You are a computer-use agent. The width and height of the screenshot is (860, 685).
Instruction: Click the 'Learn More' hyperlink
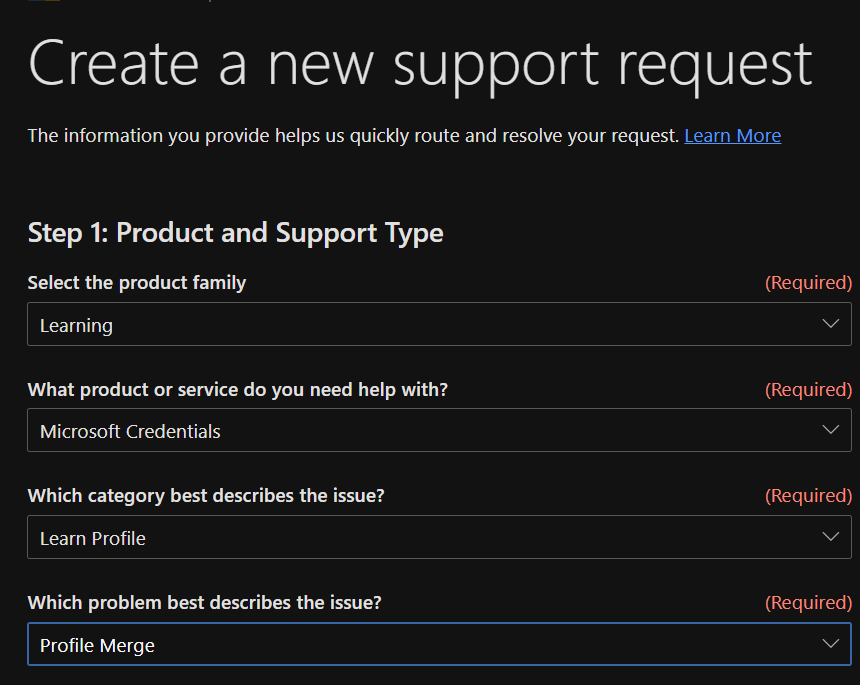733,135
